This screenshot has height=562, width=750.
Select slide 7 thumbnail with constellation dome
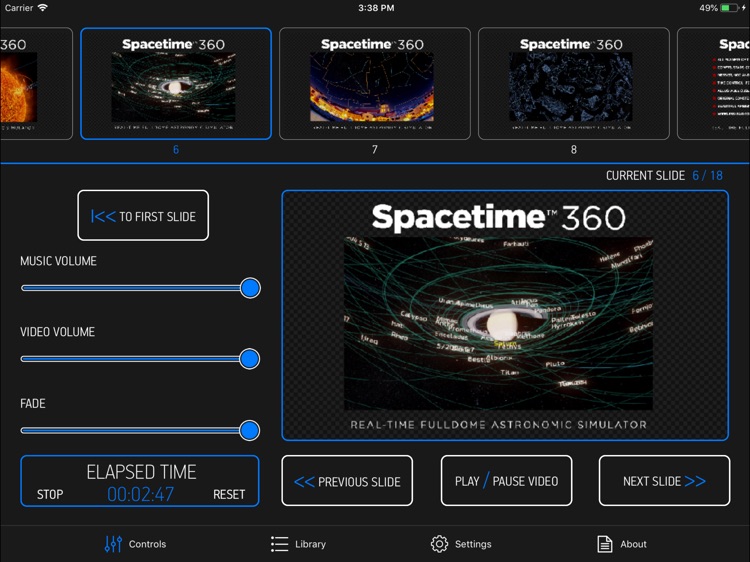point(375,84)
